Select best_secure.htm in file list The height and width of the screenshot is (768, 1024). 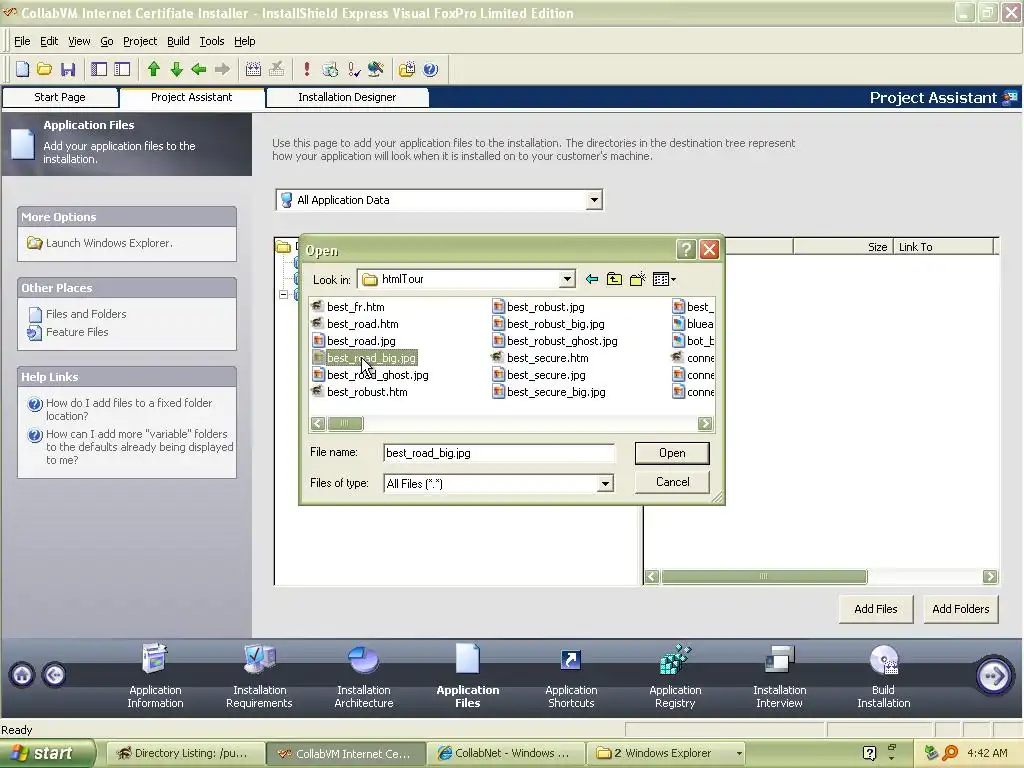pos(547,358)
